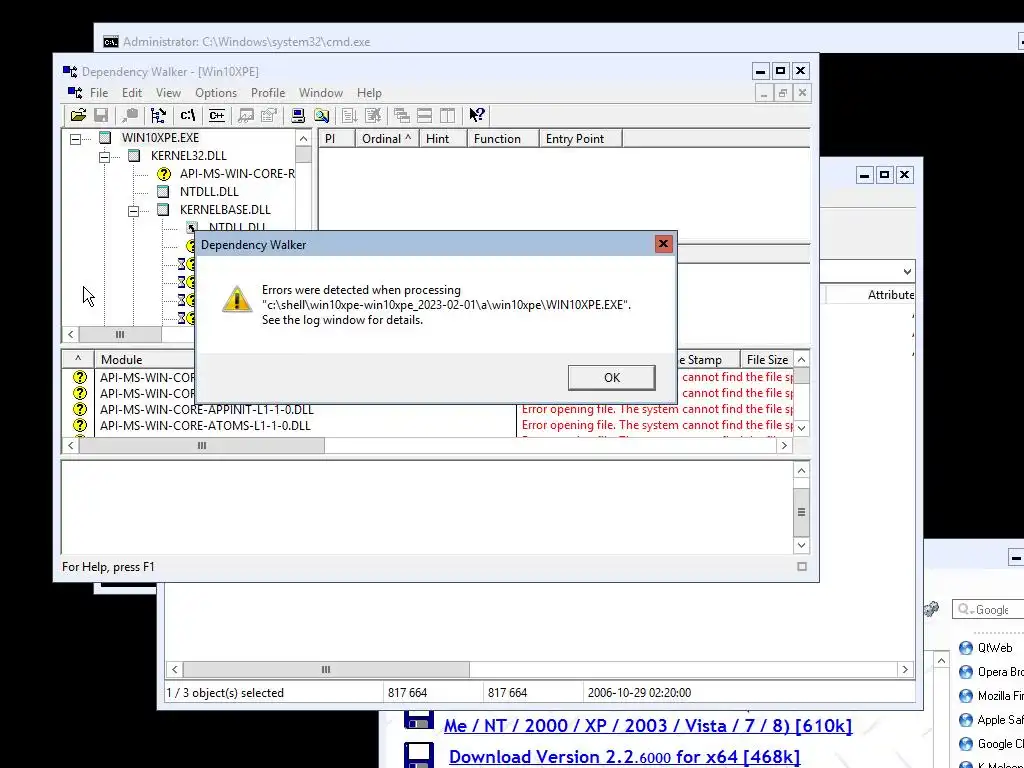The height and width of the screenshot is (768, 1024).
Task: Click the Cascade windows toolbar icon
Action: [x=402, y=116]
